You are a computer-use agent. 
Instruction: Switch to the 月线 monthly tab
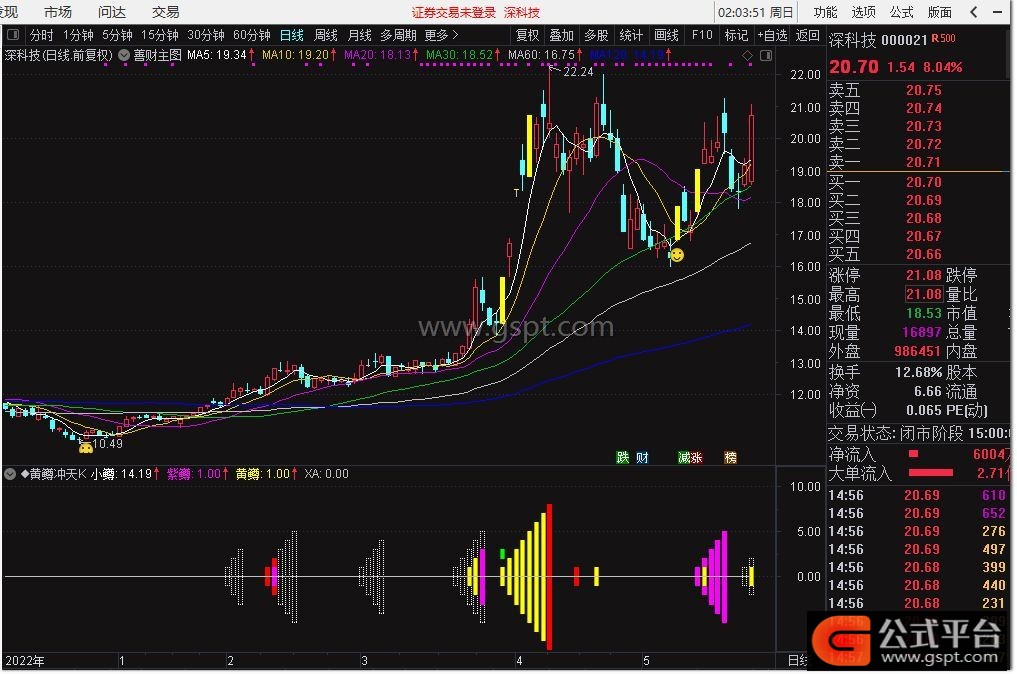(359, 35)
